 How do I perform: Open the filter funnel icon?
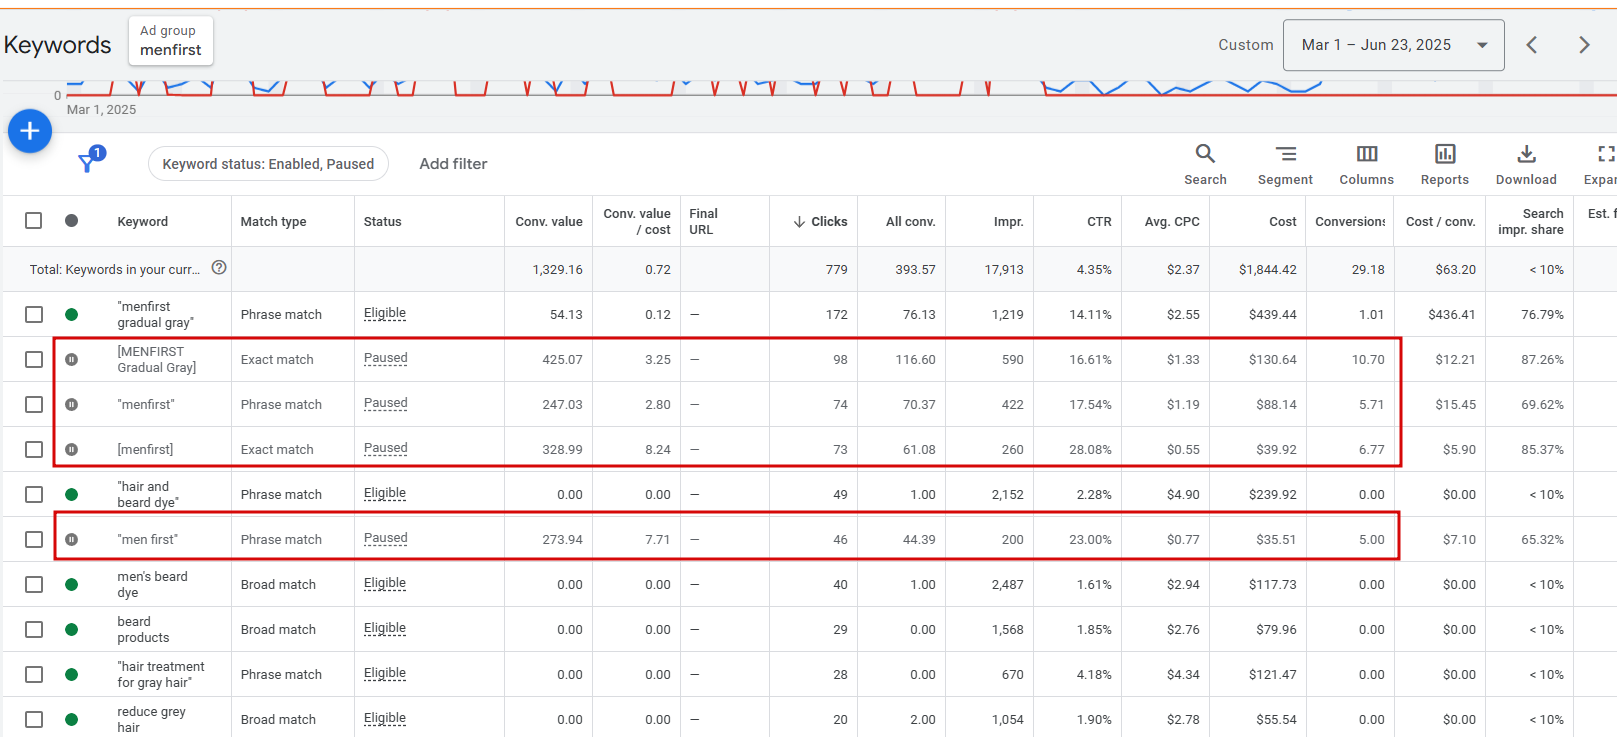click(x=88, y=162)
